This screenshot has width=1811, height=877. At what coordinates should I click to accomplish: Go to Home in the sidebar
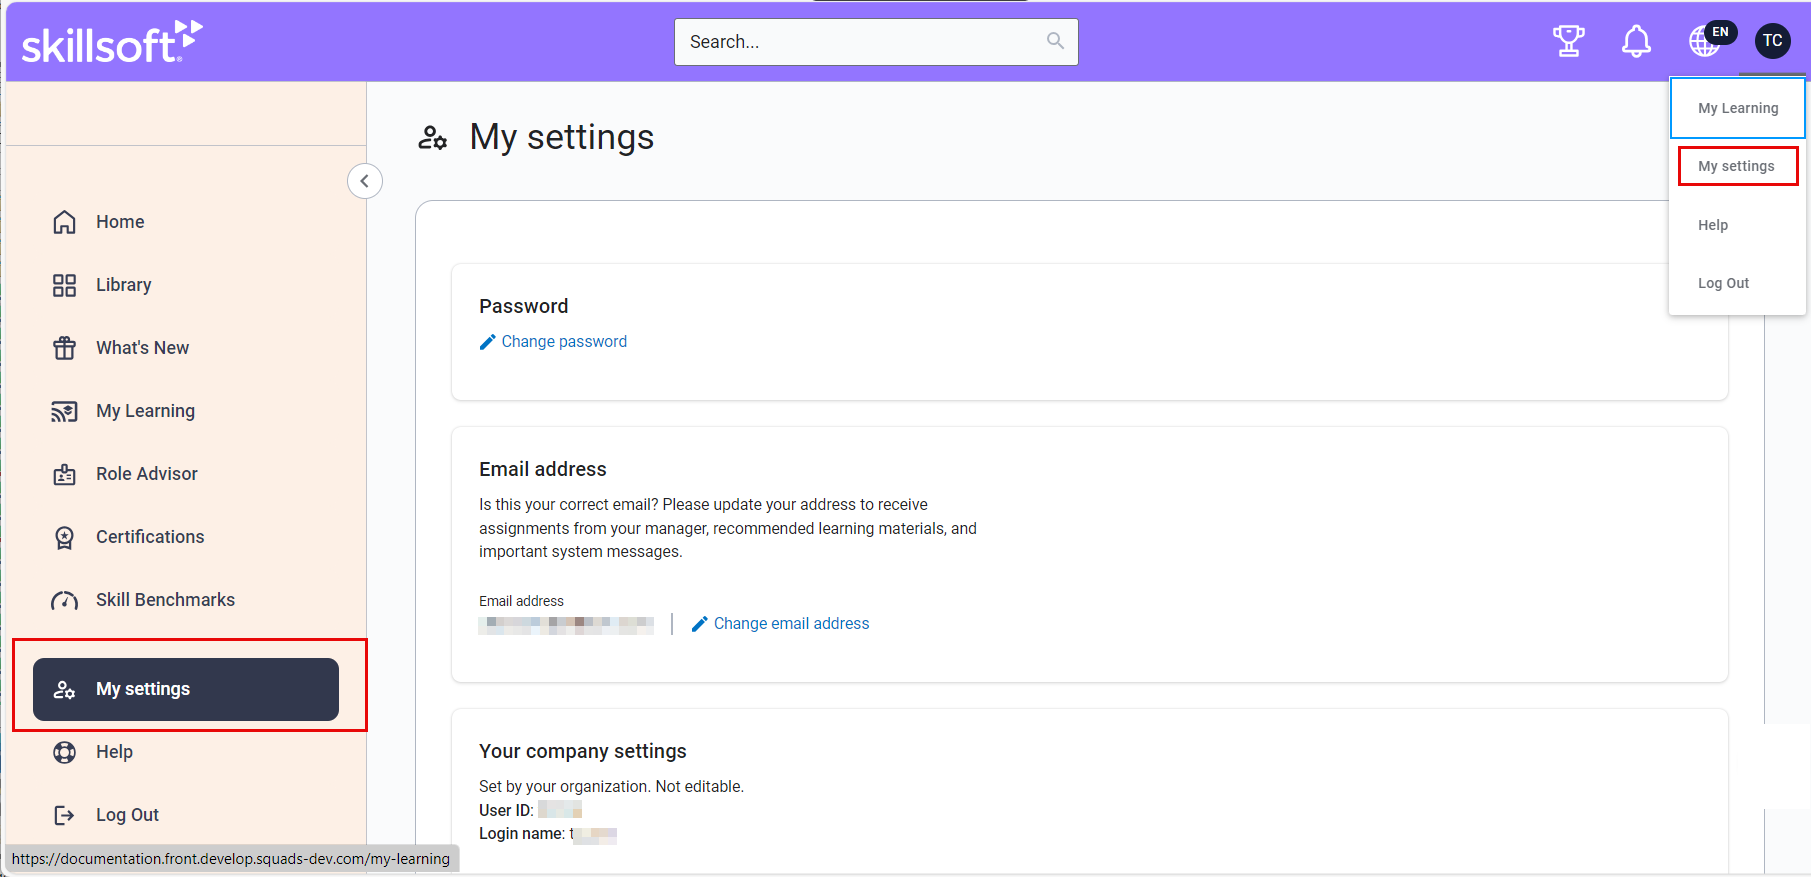pyautogui.click(x=120, y=222)
